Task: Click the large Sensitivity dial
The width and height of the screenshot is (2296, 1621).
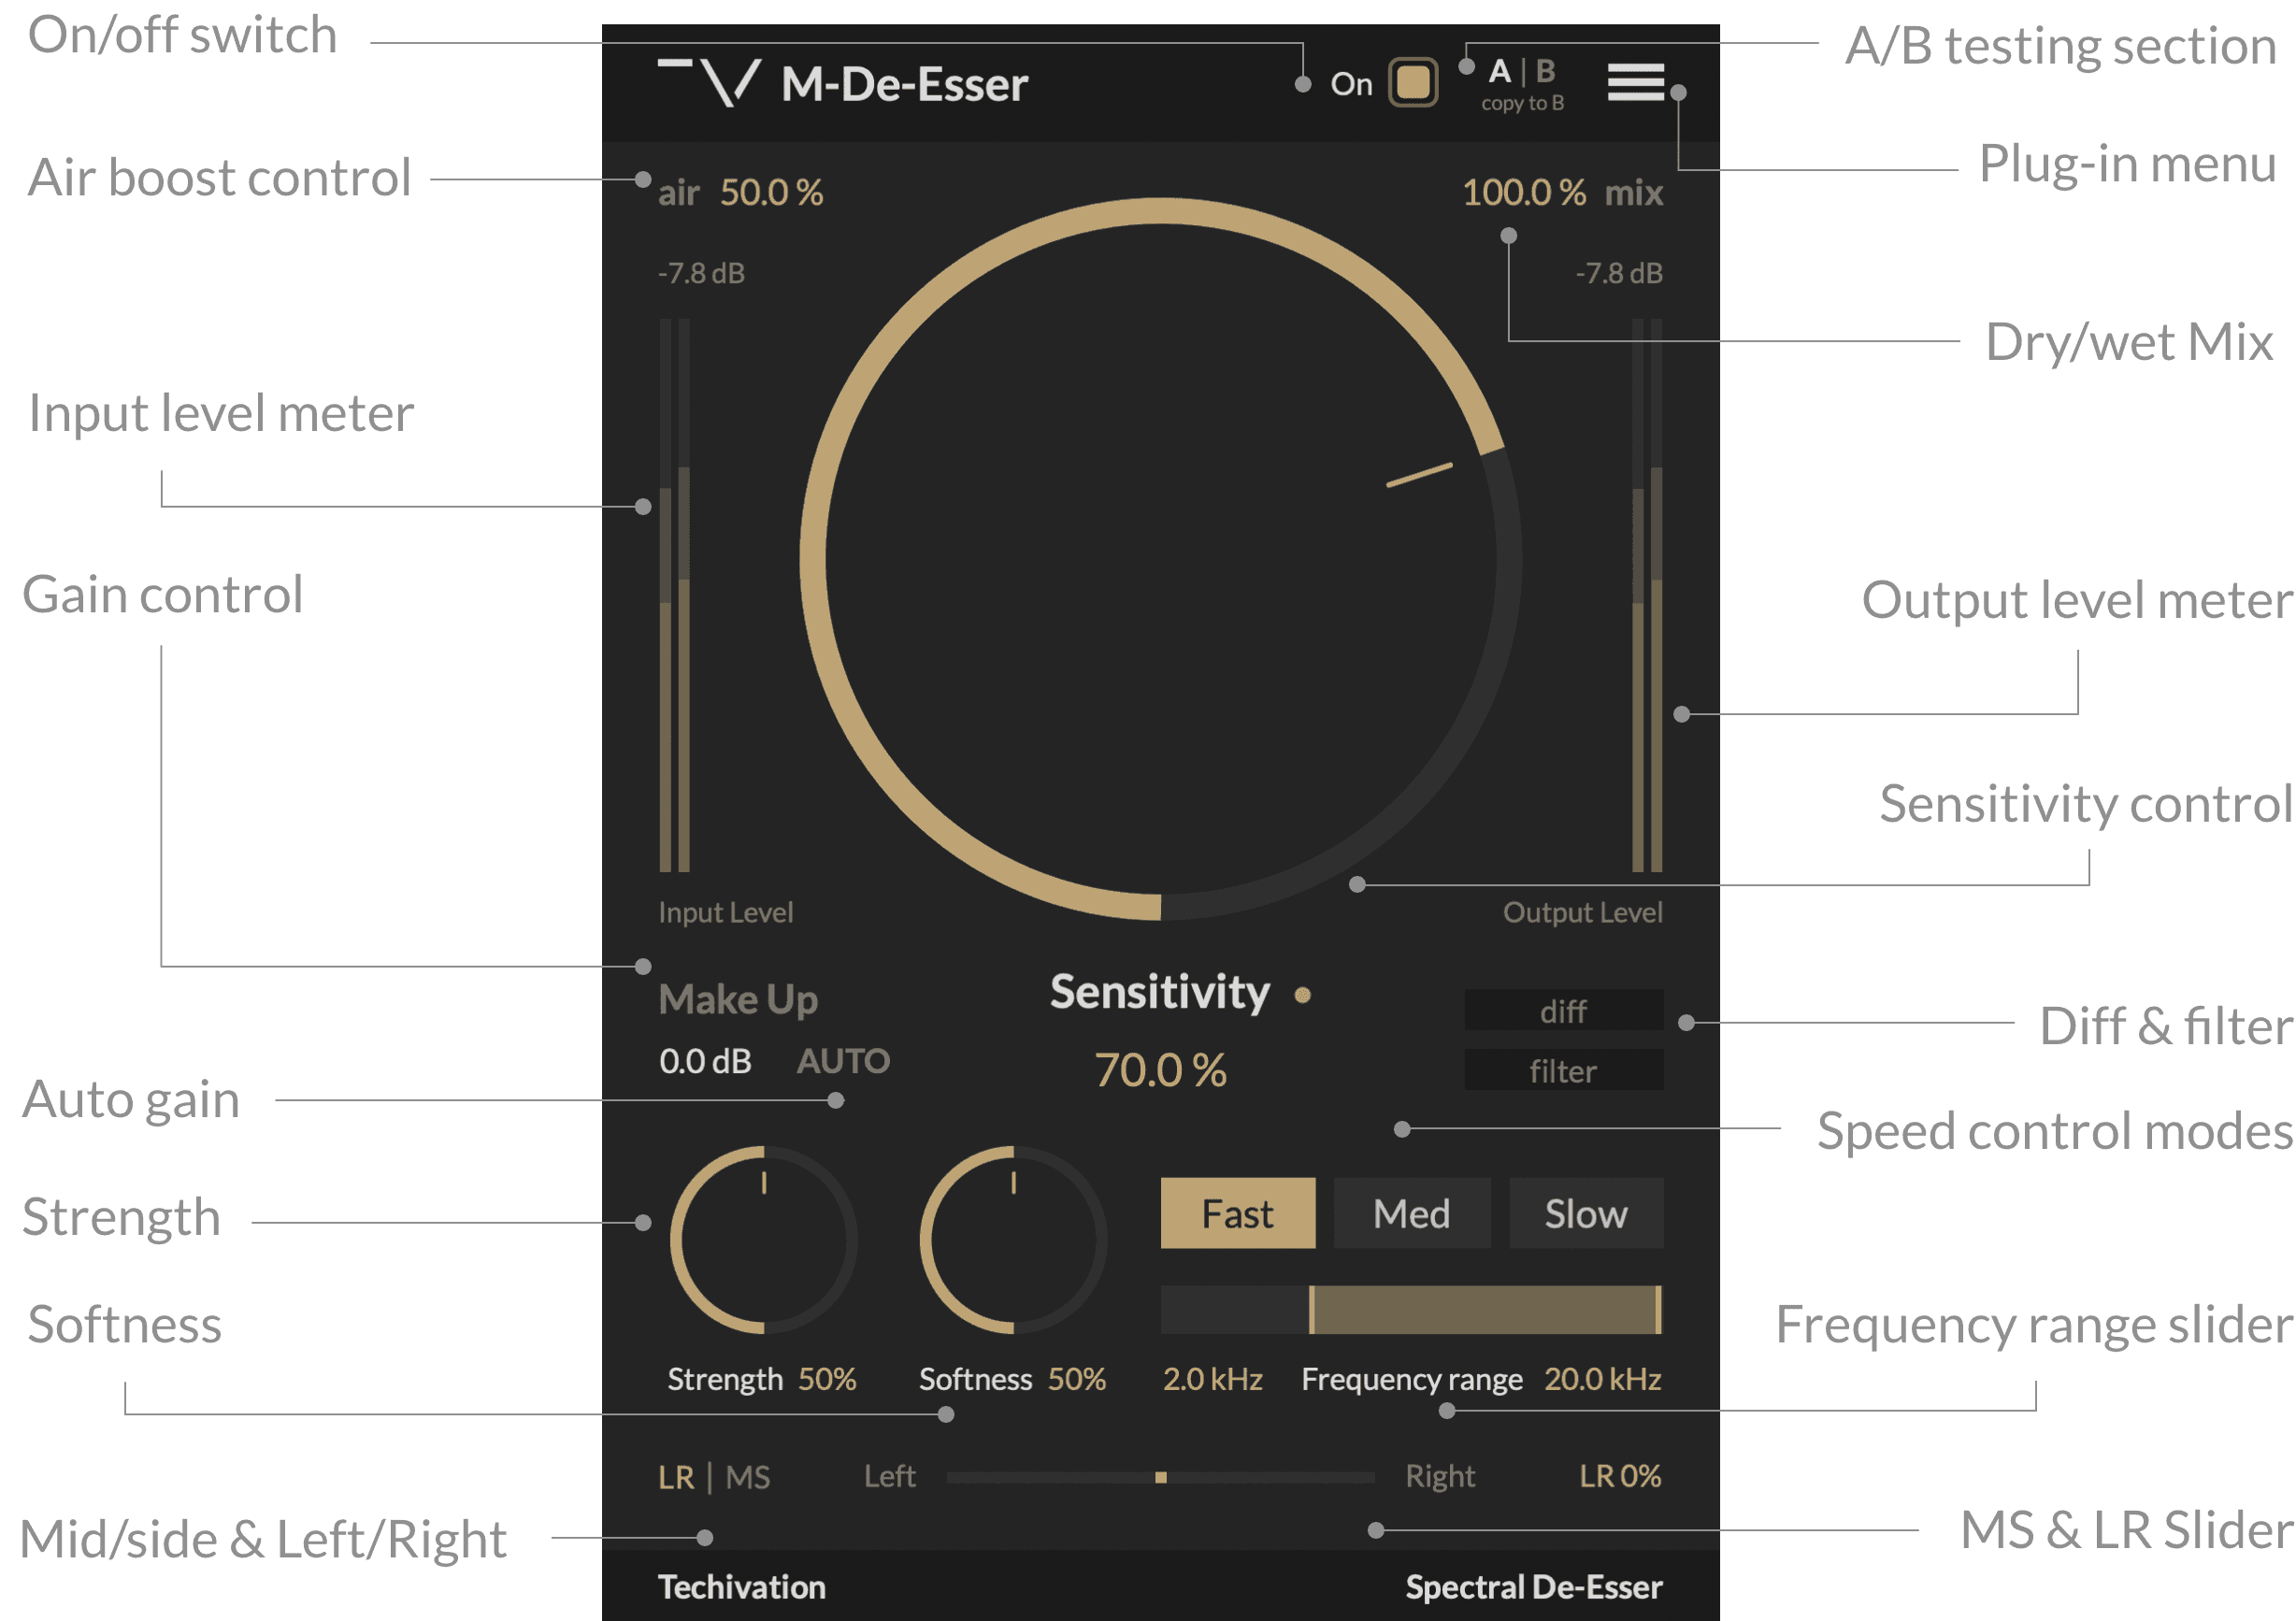Action: click(x=1160, y=559)
